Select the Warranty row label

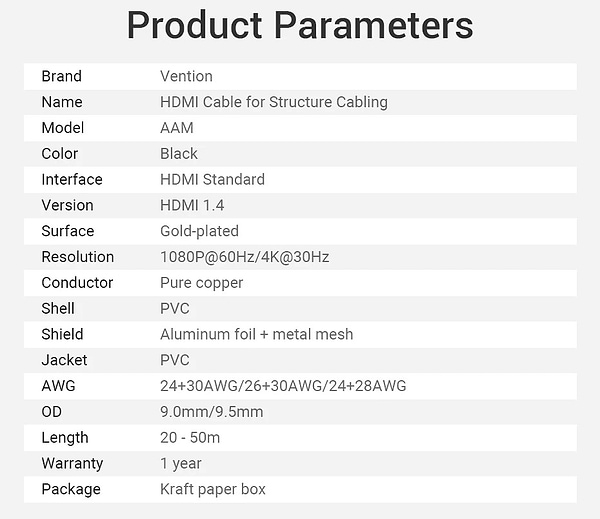pos(71,464)
